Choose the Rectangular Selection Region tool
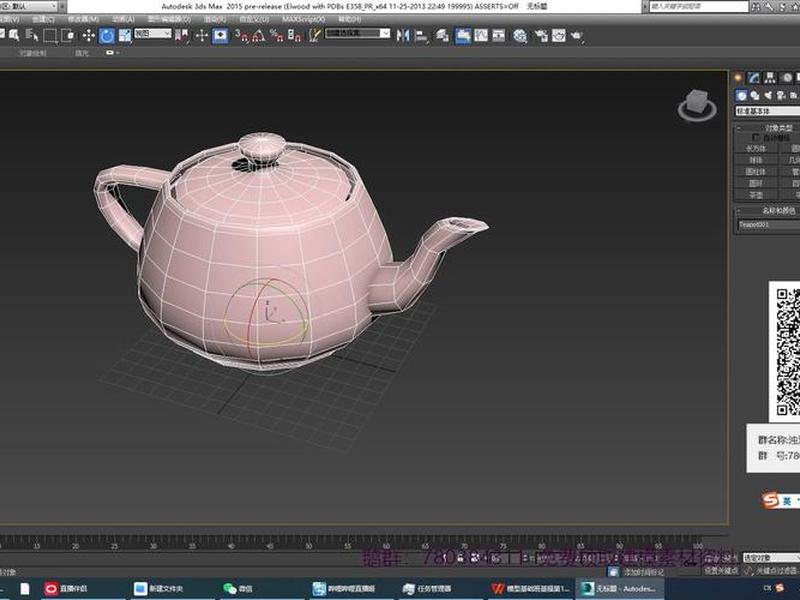 (x=49, y=35)
